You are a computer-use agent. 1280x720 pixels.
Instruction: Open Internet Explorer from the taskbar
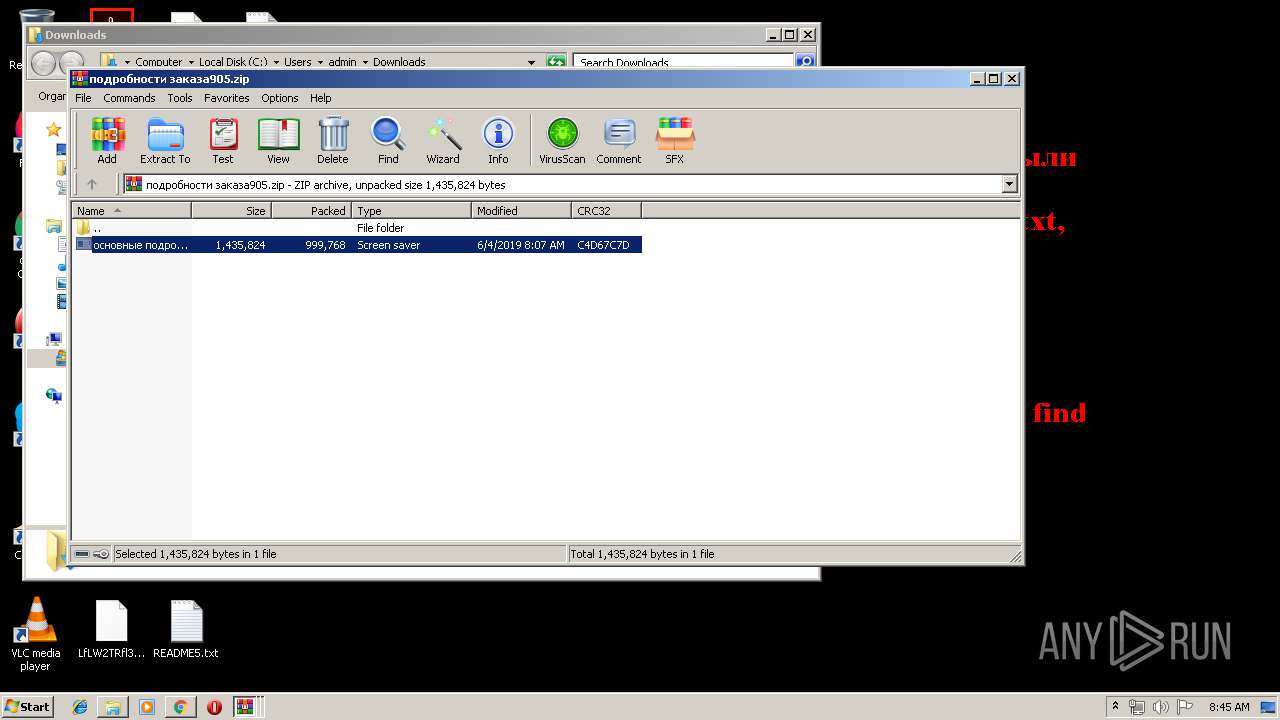pyautogui.click(x=80, y=707)
